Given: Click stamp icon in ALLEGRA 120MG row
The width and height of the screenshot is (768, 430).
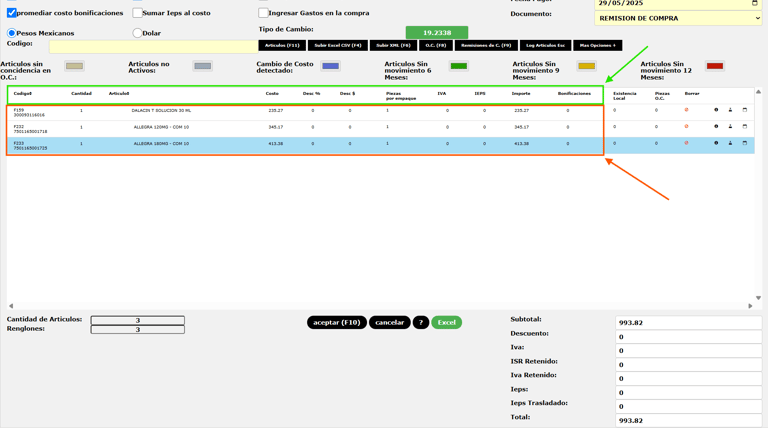Looking at the screenshot, I should click(x=730, y=126).
